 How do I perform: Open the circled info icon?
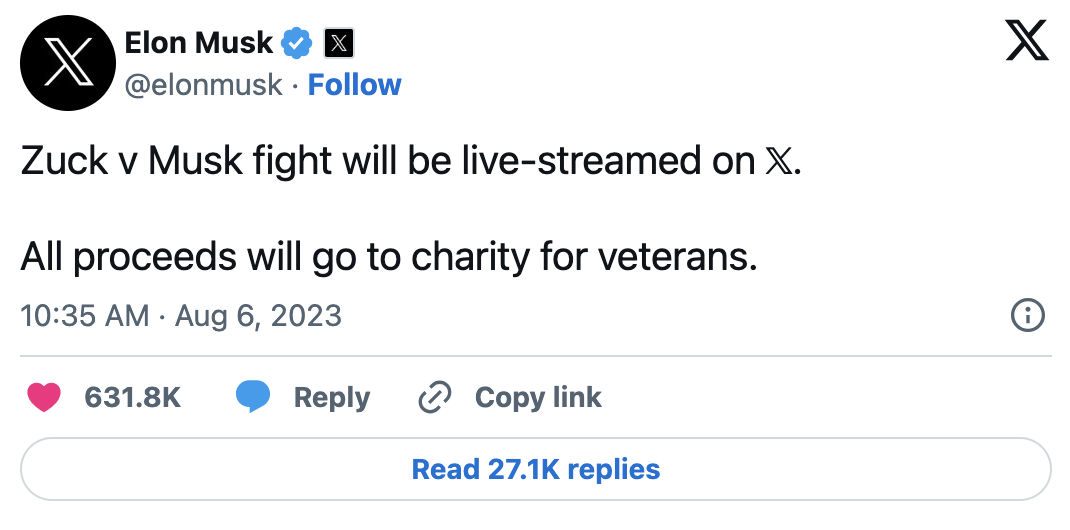pyautogui.click(x=1027, y=316)
